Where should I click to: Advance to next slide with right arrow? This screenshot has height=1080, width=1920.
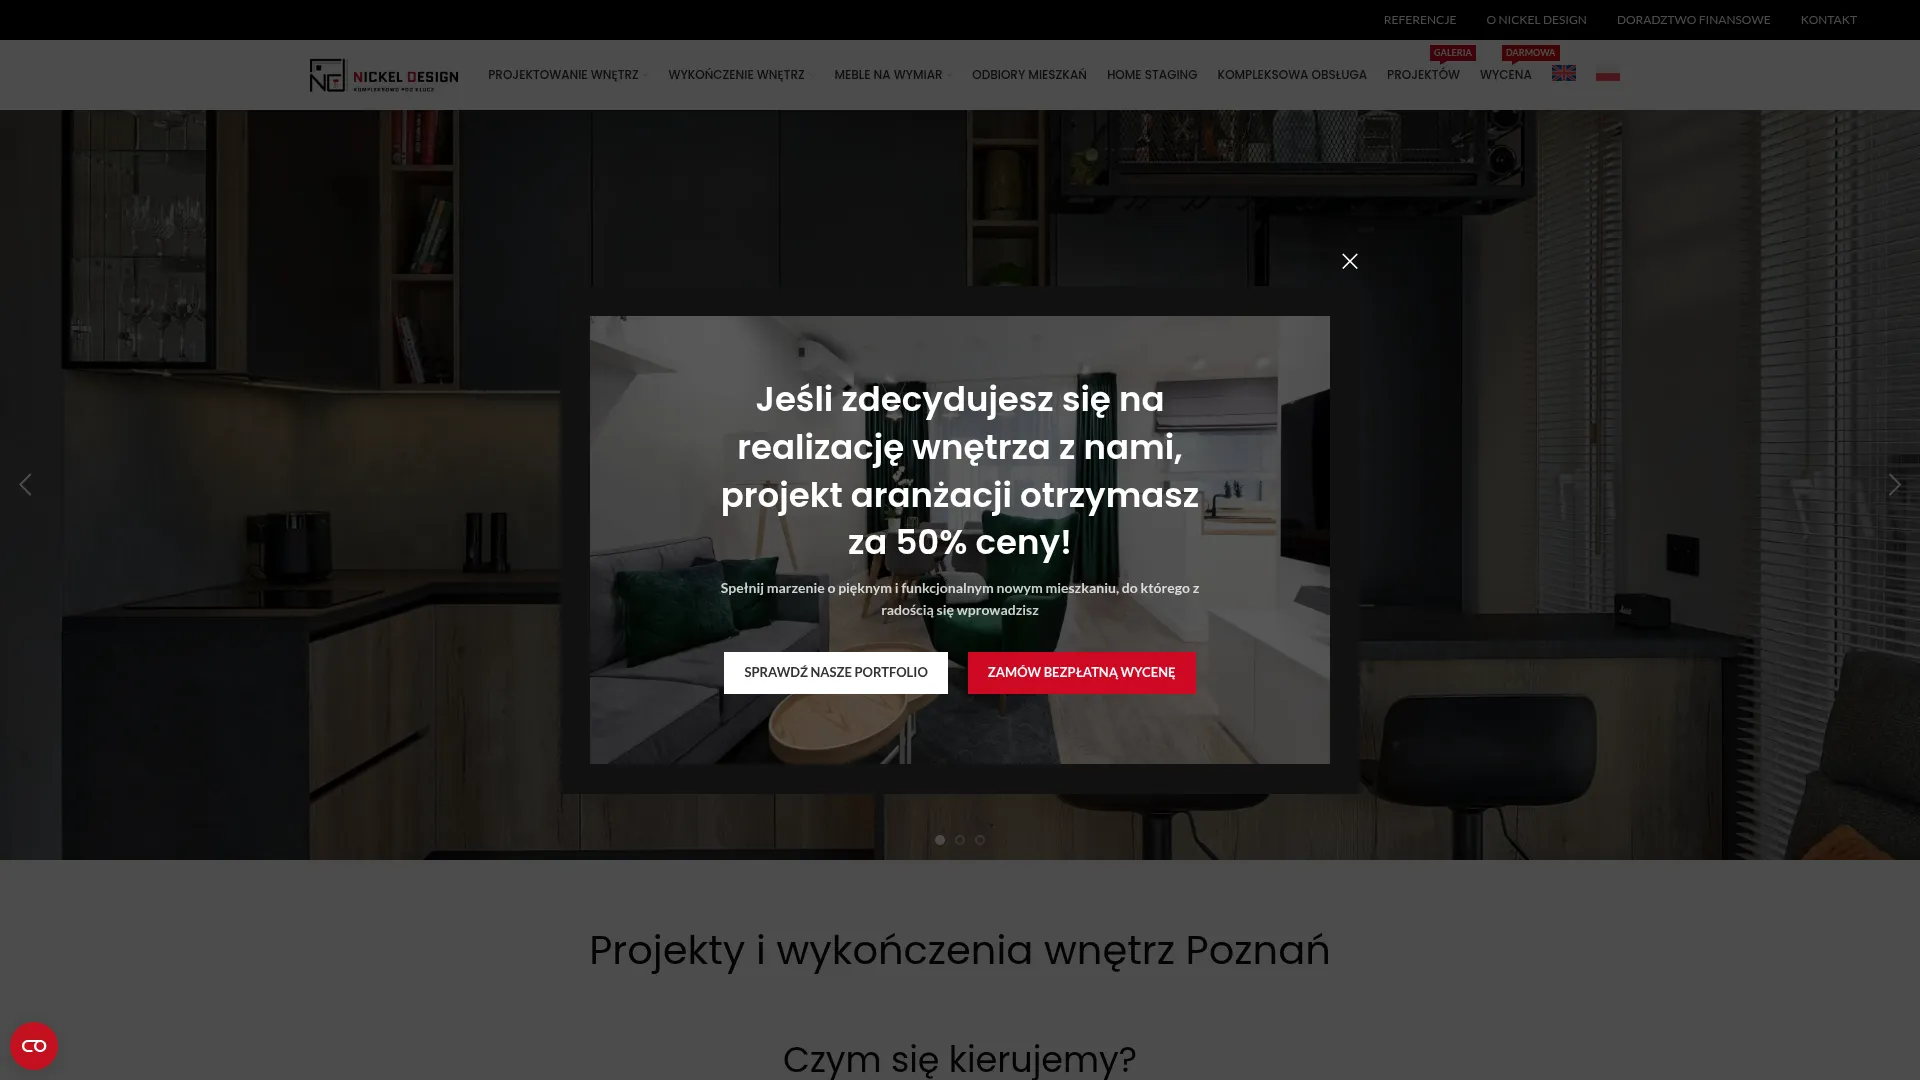click(x=1894, y=484)
